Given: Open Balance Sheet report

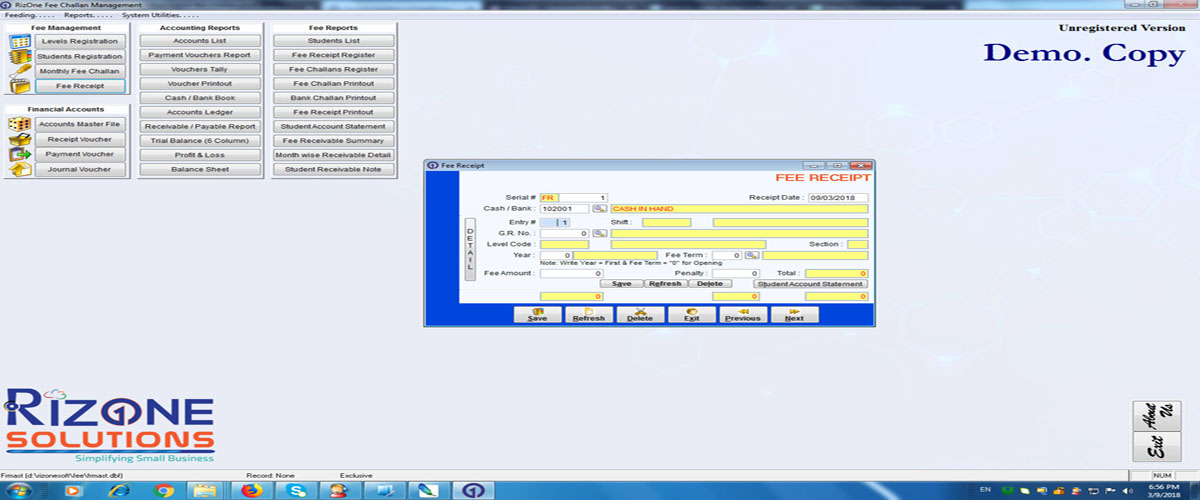Looking at the screenshot, I should [199, 170].
